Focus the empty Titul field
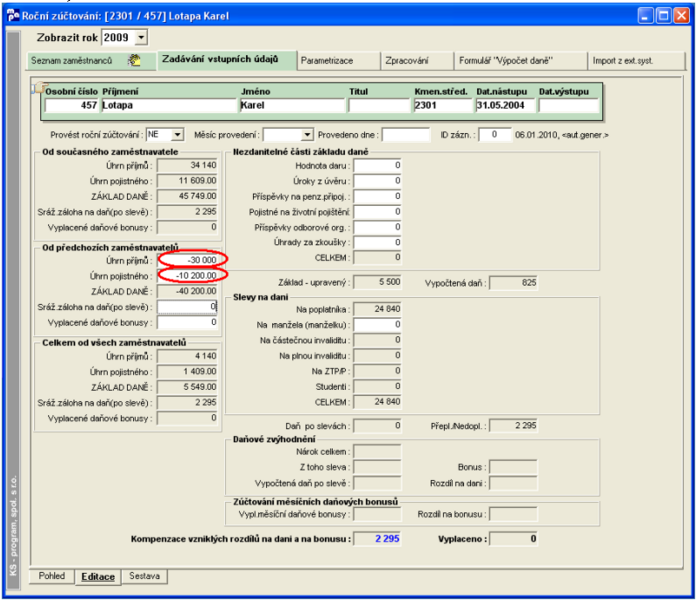The width and height of the screenshot is (696, 600). point(379,106)
